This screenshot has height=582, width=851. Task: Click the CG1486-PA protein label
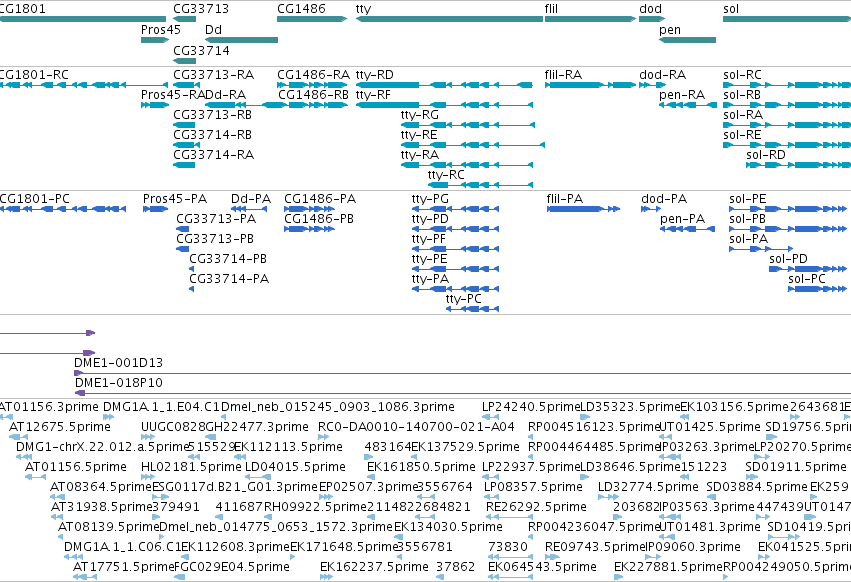320,199
